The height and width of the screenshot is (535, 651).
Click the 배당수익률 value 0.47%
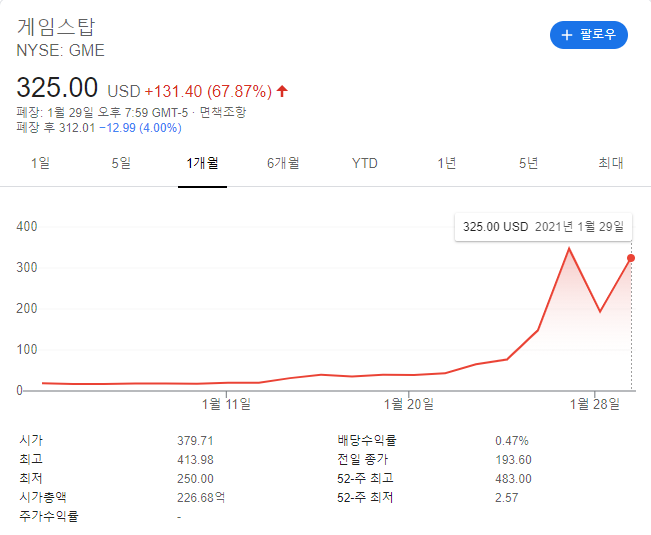pos(512,440)
